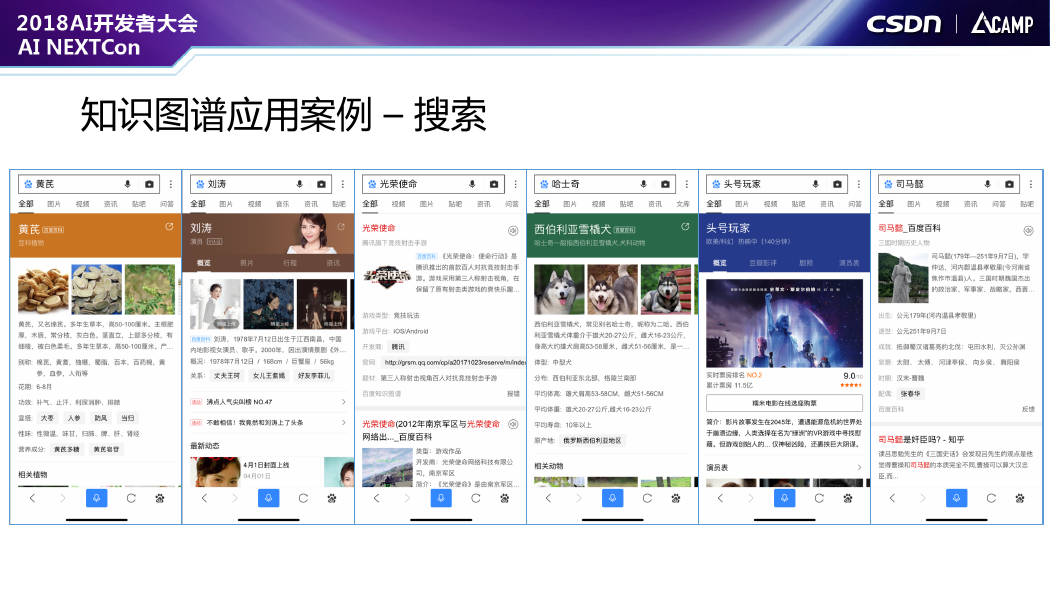Viewport: 1050px width, 591px height.
Task: Click the 头号玩家 search input field
Action: tap(776, 184)
